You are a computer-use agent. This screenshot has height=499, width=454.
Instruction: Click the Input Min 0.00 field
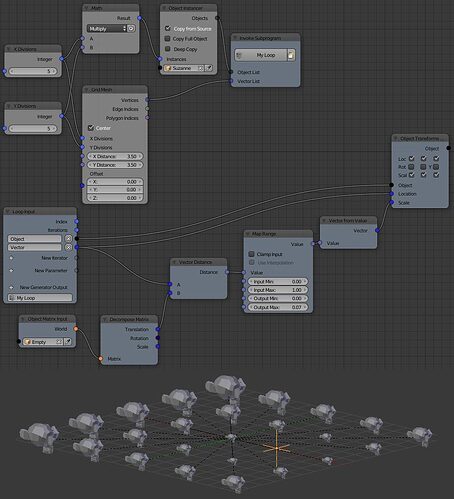[277, 282]
